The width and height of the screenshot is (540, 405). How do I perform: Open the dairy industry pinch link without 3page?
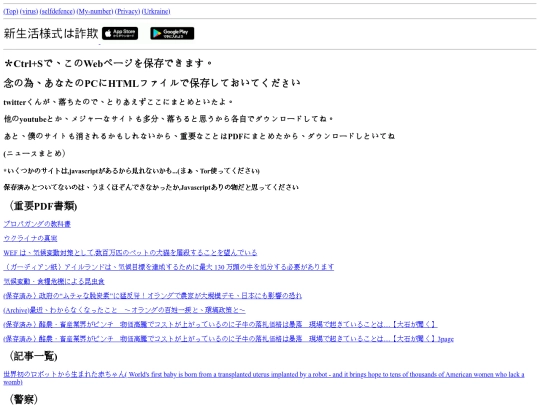(220, 324)
